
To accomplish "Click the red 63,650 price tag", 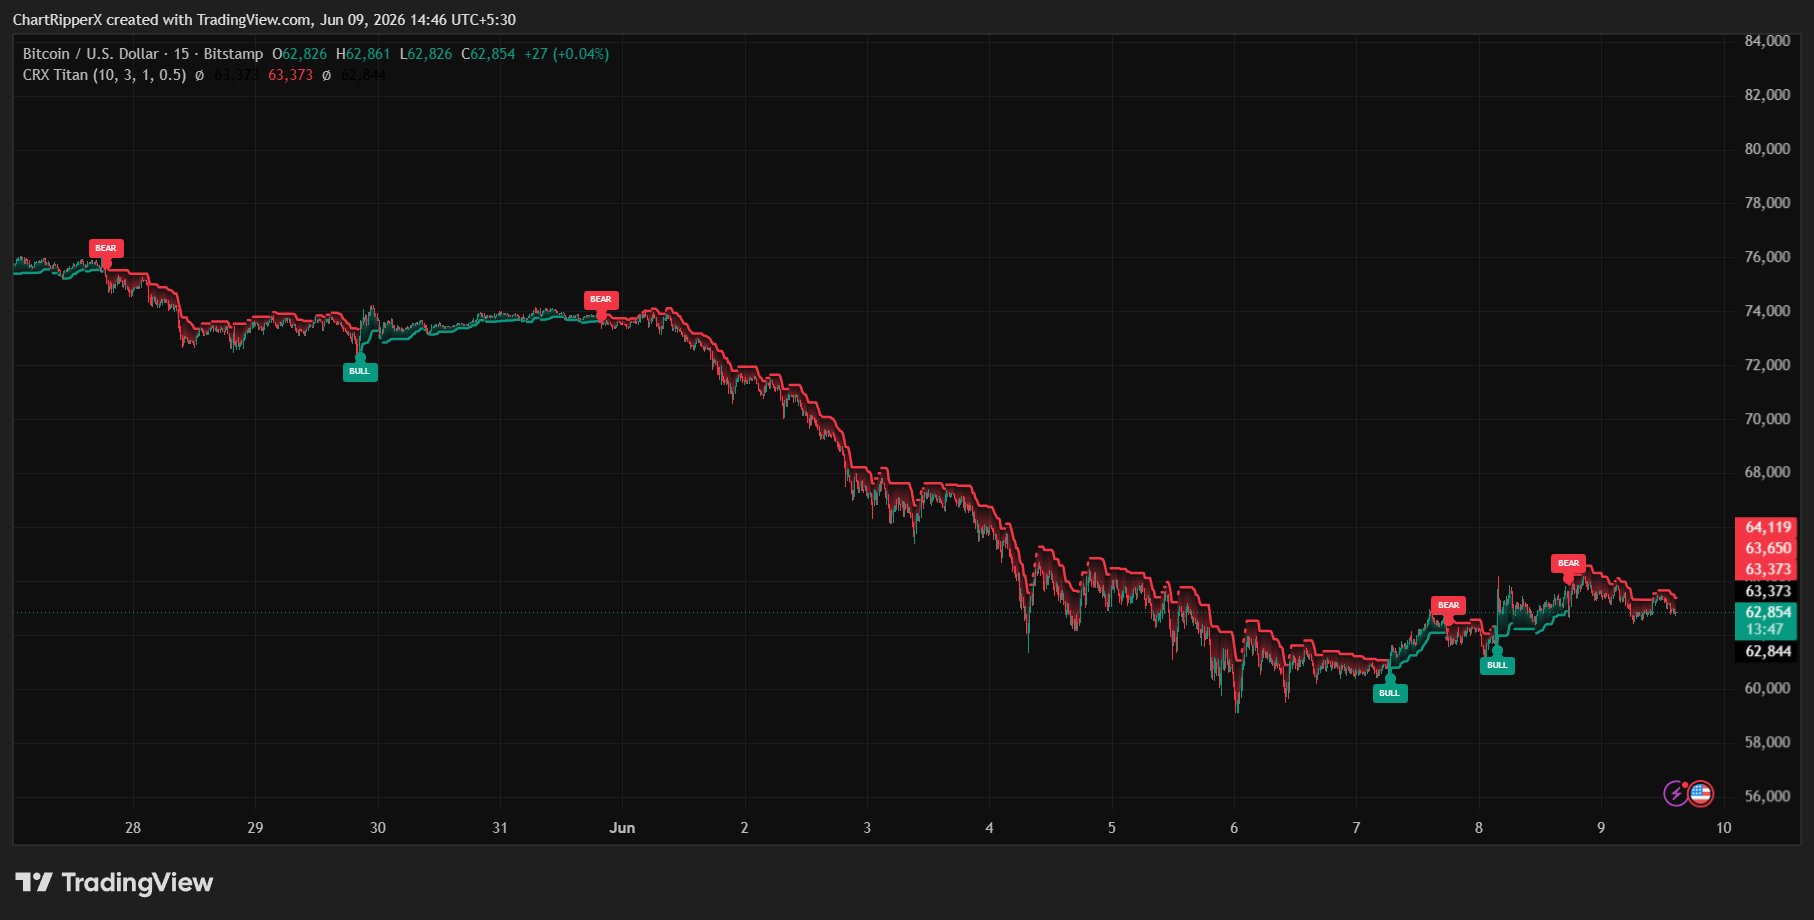I will tap(1767, 548).
